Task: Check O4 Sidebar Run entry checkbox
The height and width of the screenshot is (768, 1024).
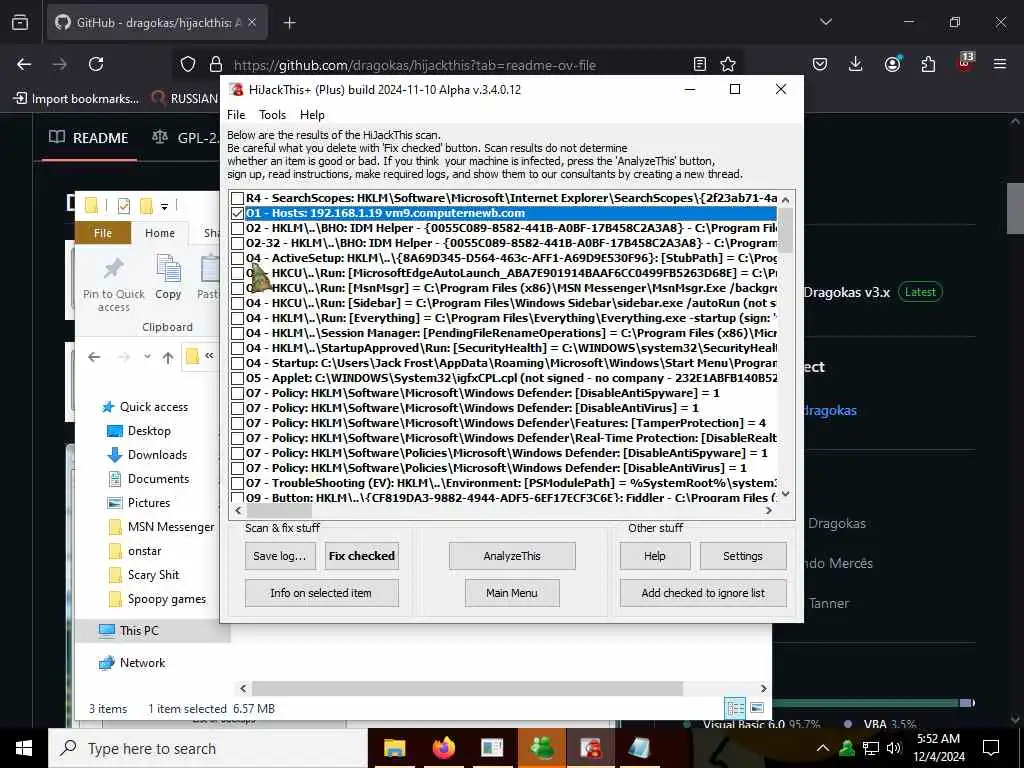Action: (237, 303)
